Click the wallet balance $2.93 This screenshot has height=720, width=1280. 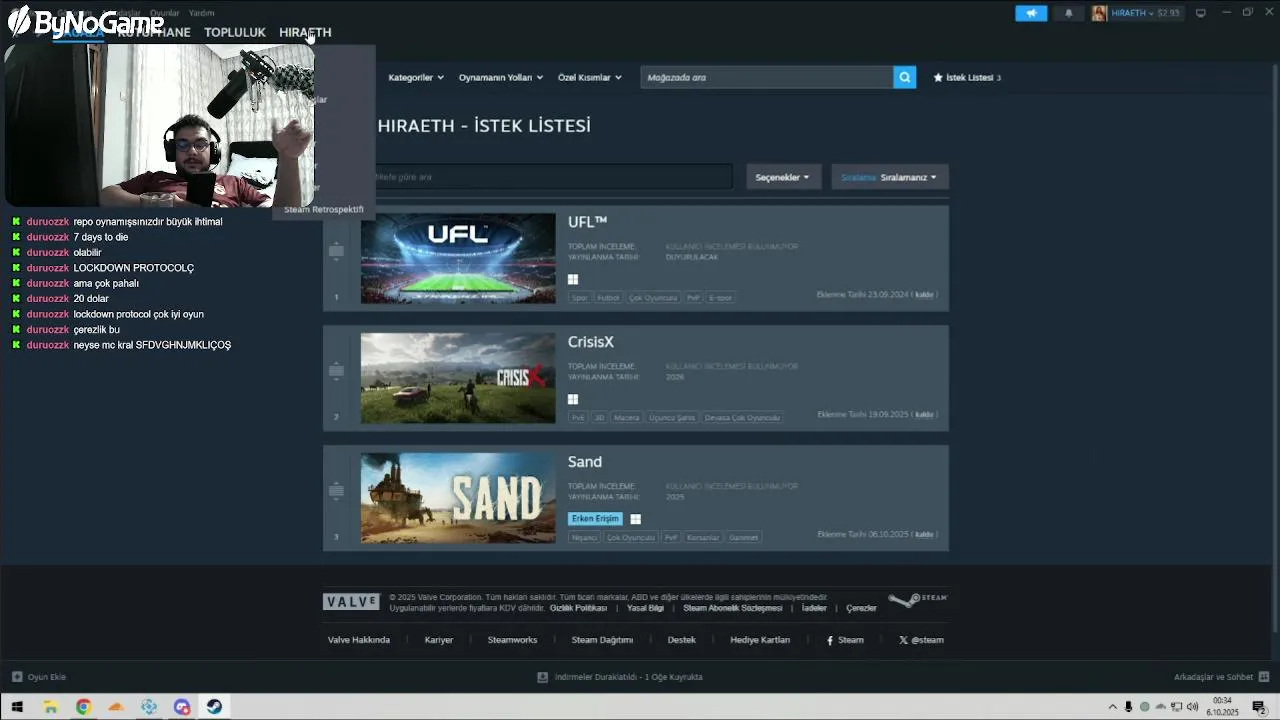click(1168, 13)
